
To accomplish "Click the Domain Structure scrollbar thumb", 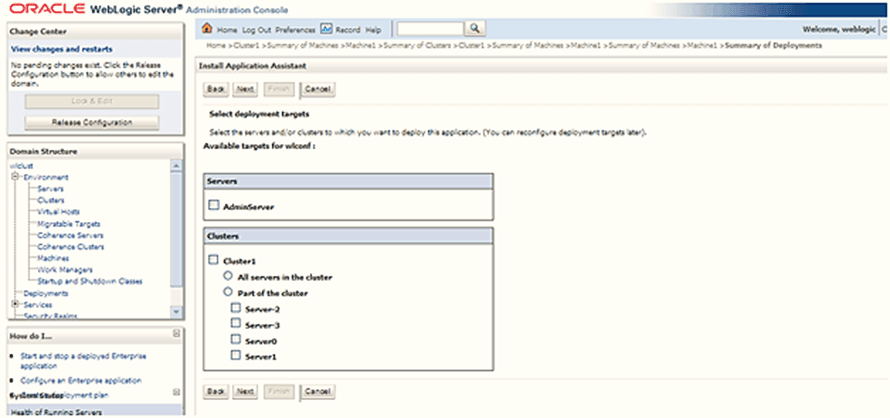I will 177,231.
